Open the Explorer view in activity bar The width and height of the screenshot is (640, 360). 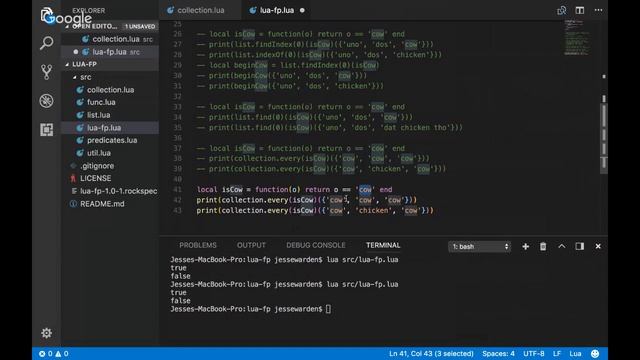point(47,14)
